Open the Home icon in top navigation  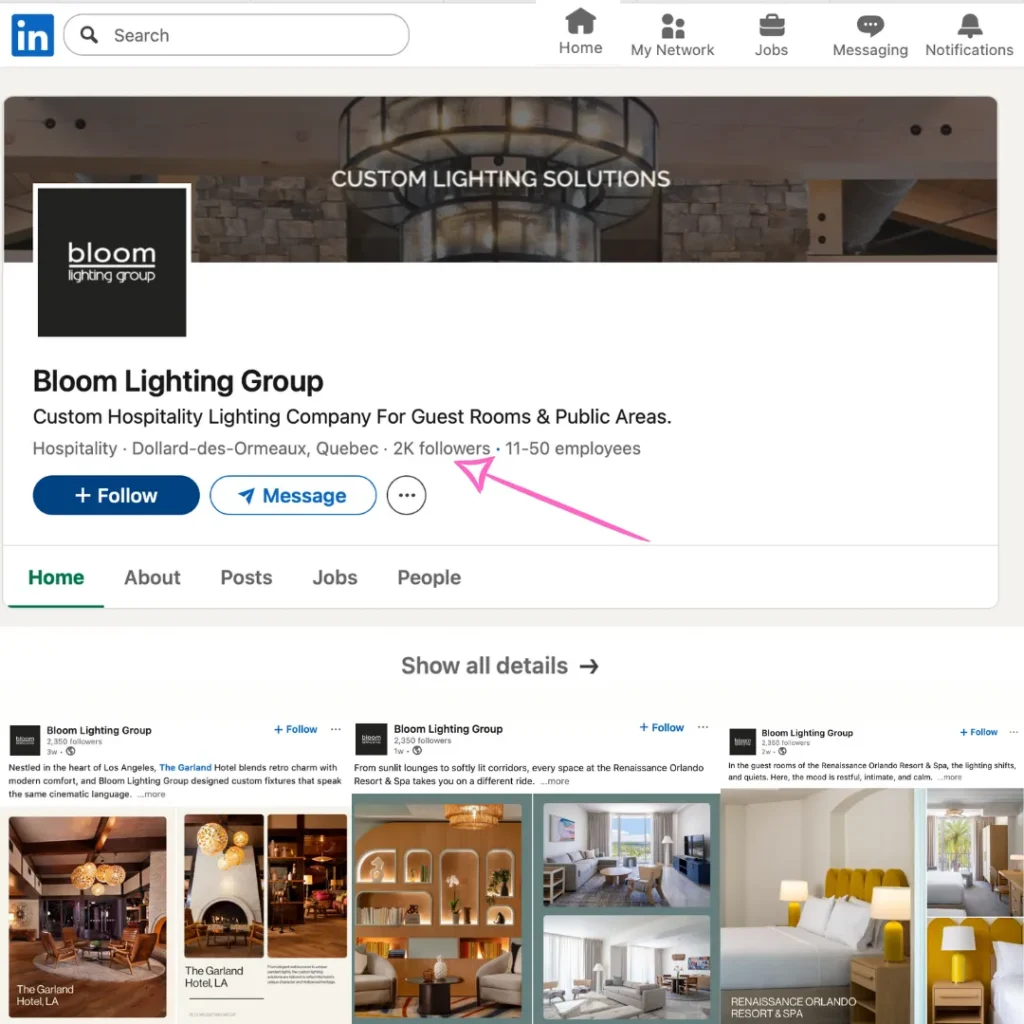tap(580, 24)
